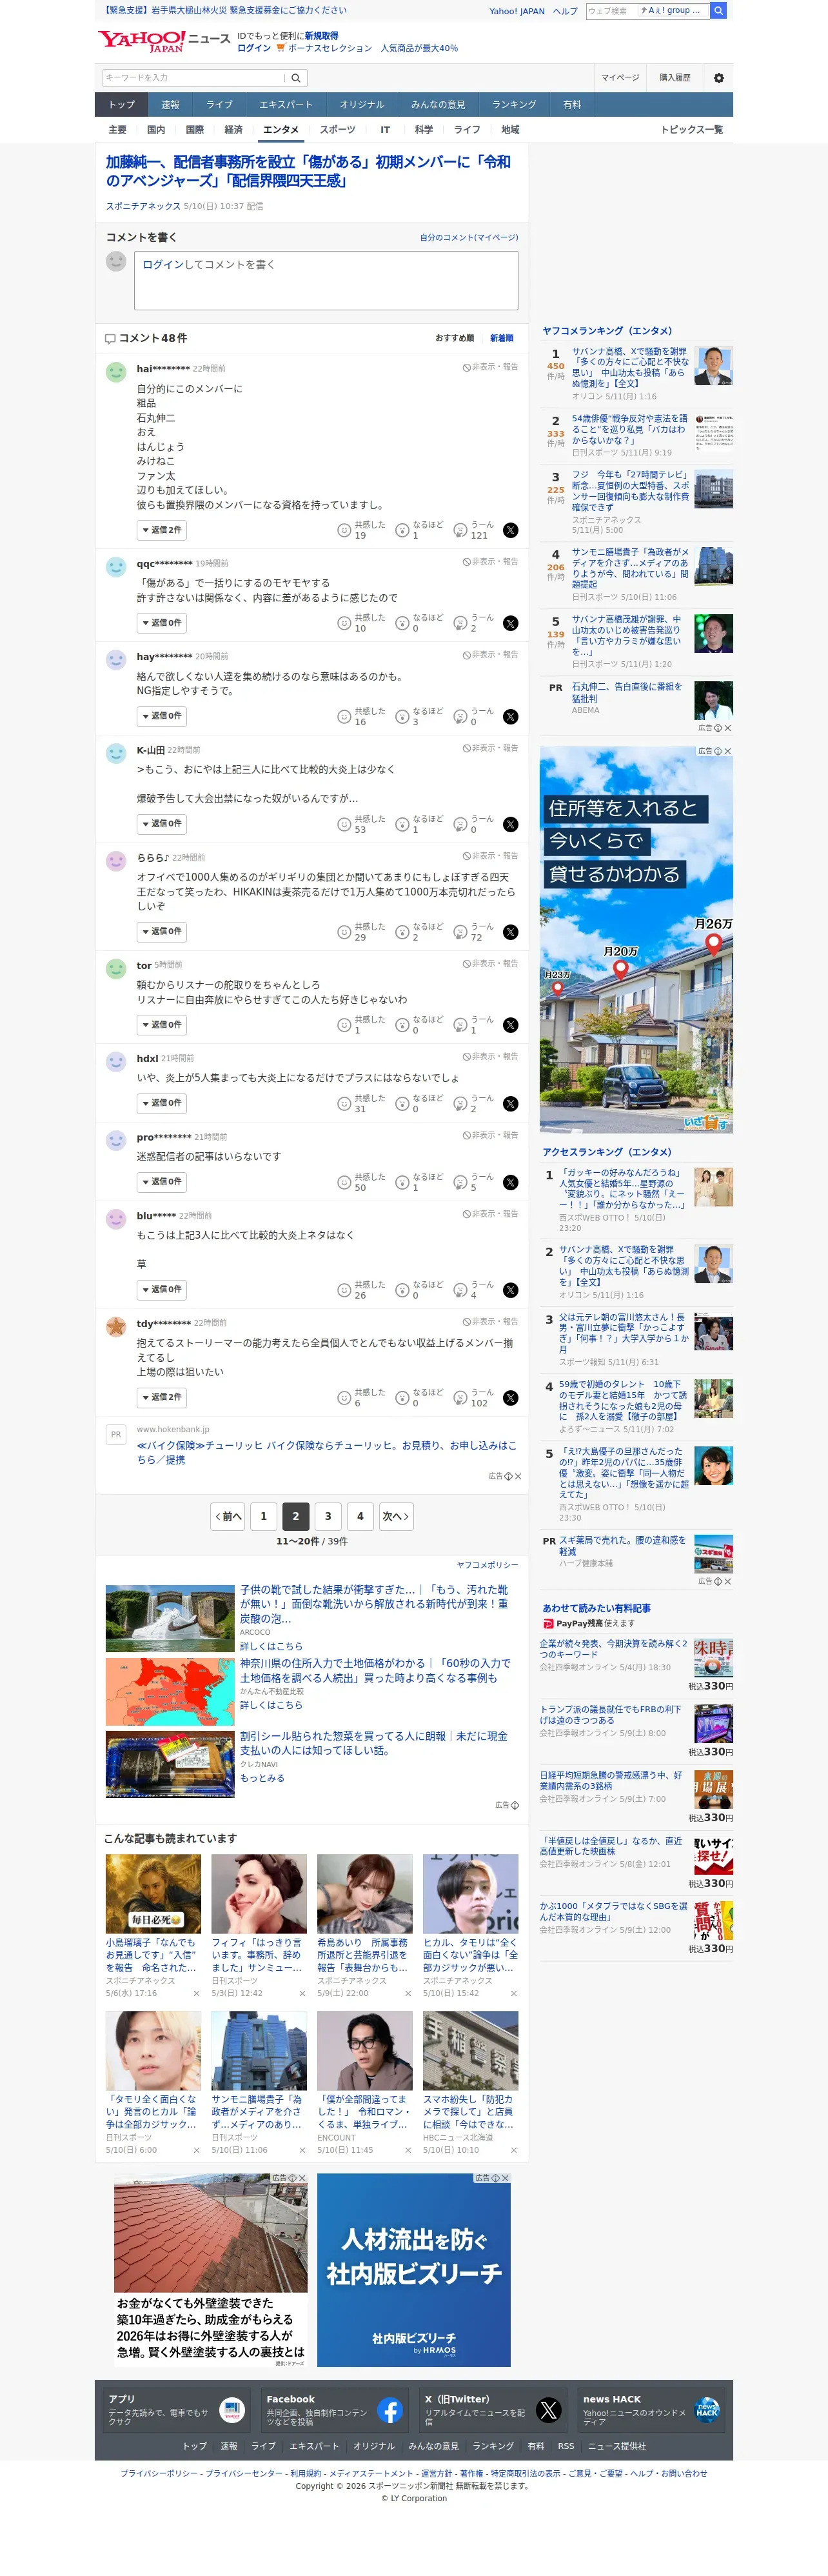Open the news HACK footer icon

click(707, 2410)
